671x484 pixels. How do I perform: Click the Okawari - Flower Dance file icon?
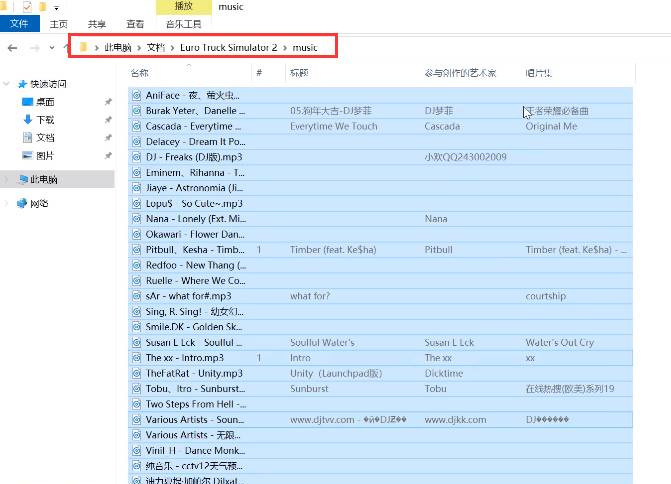click(x=137, y=234)
